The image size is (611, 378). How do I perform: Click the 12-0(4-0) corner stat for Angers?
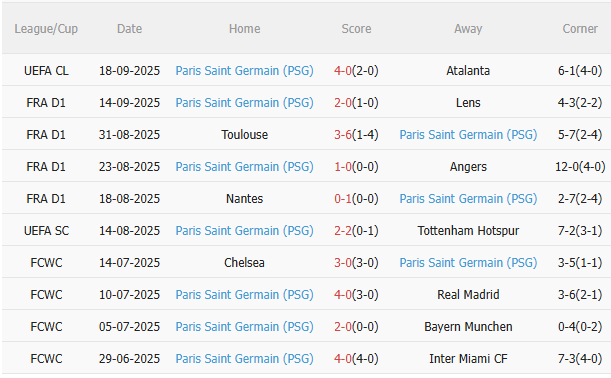click(x=580, y=166)
